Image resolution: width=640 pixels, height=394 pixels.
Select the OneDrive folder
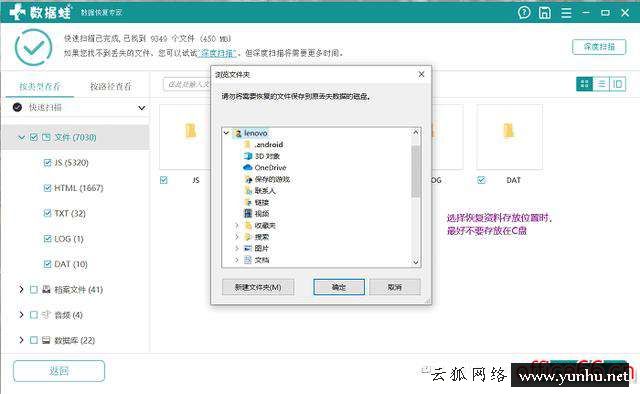click(x=270, y=167)
